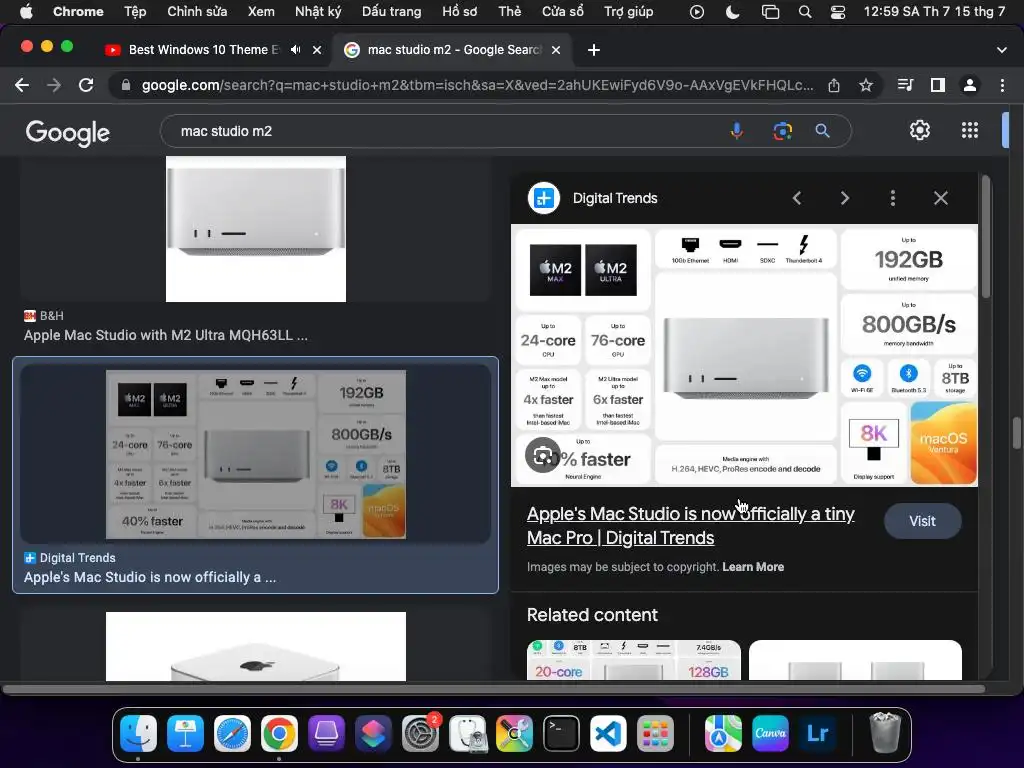Image resolution: width=1024 pixels, height=768 pixels.
Task: Open the Nhật ký menu
Action: click(318, 12)
